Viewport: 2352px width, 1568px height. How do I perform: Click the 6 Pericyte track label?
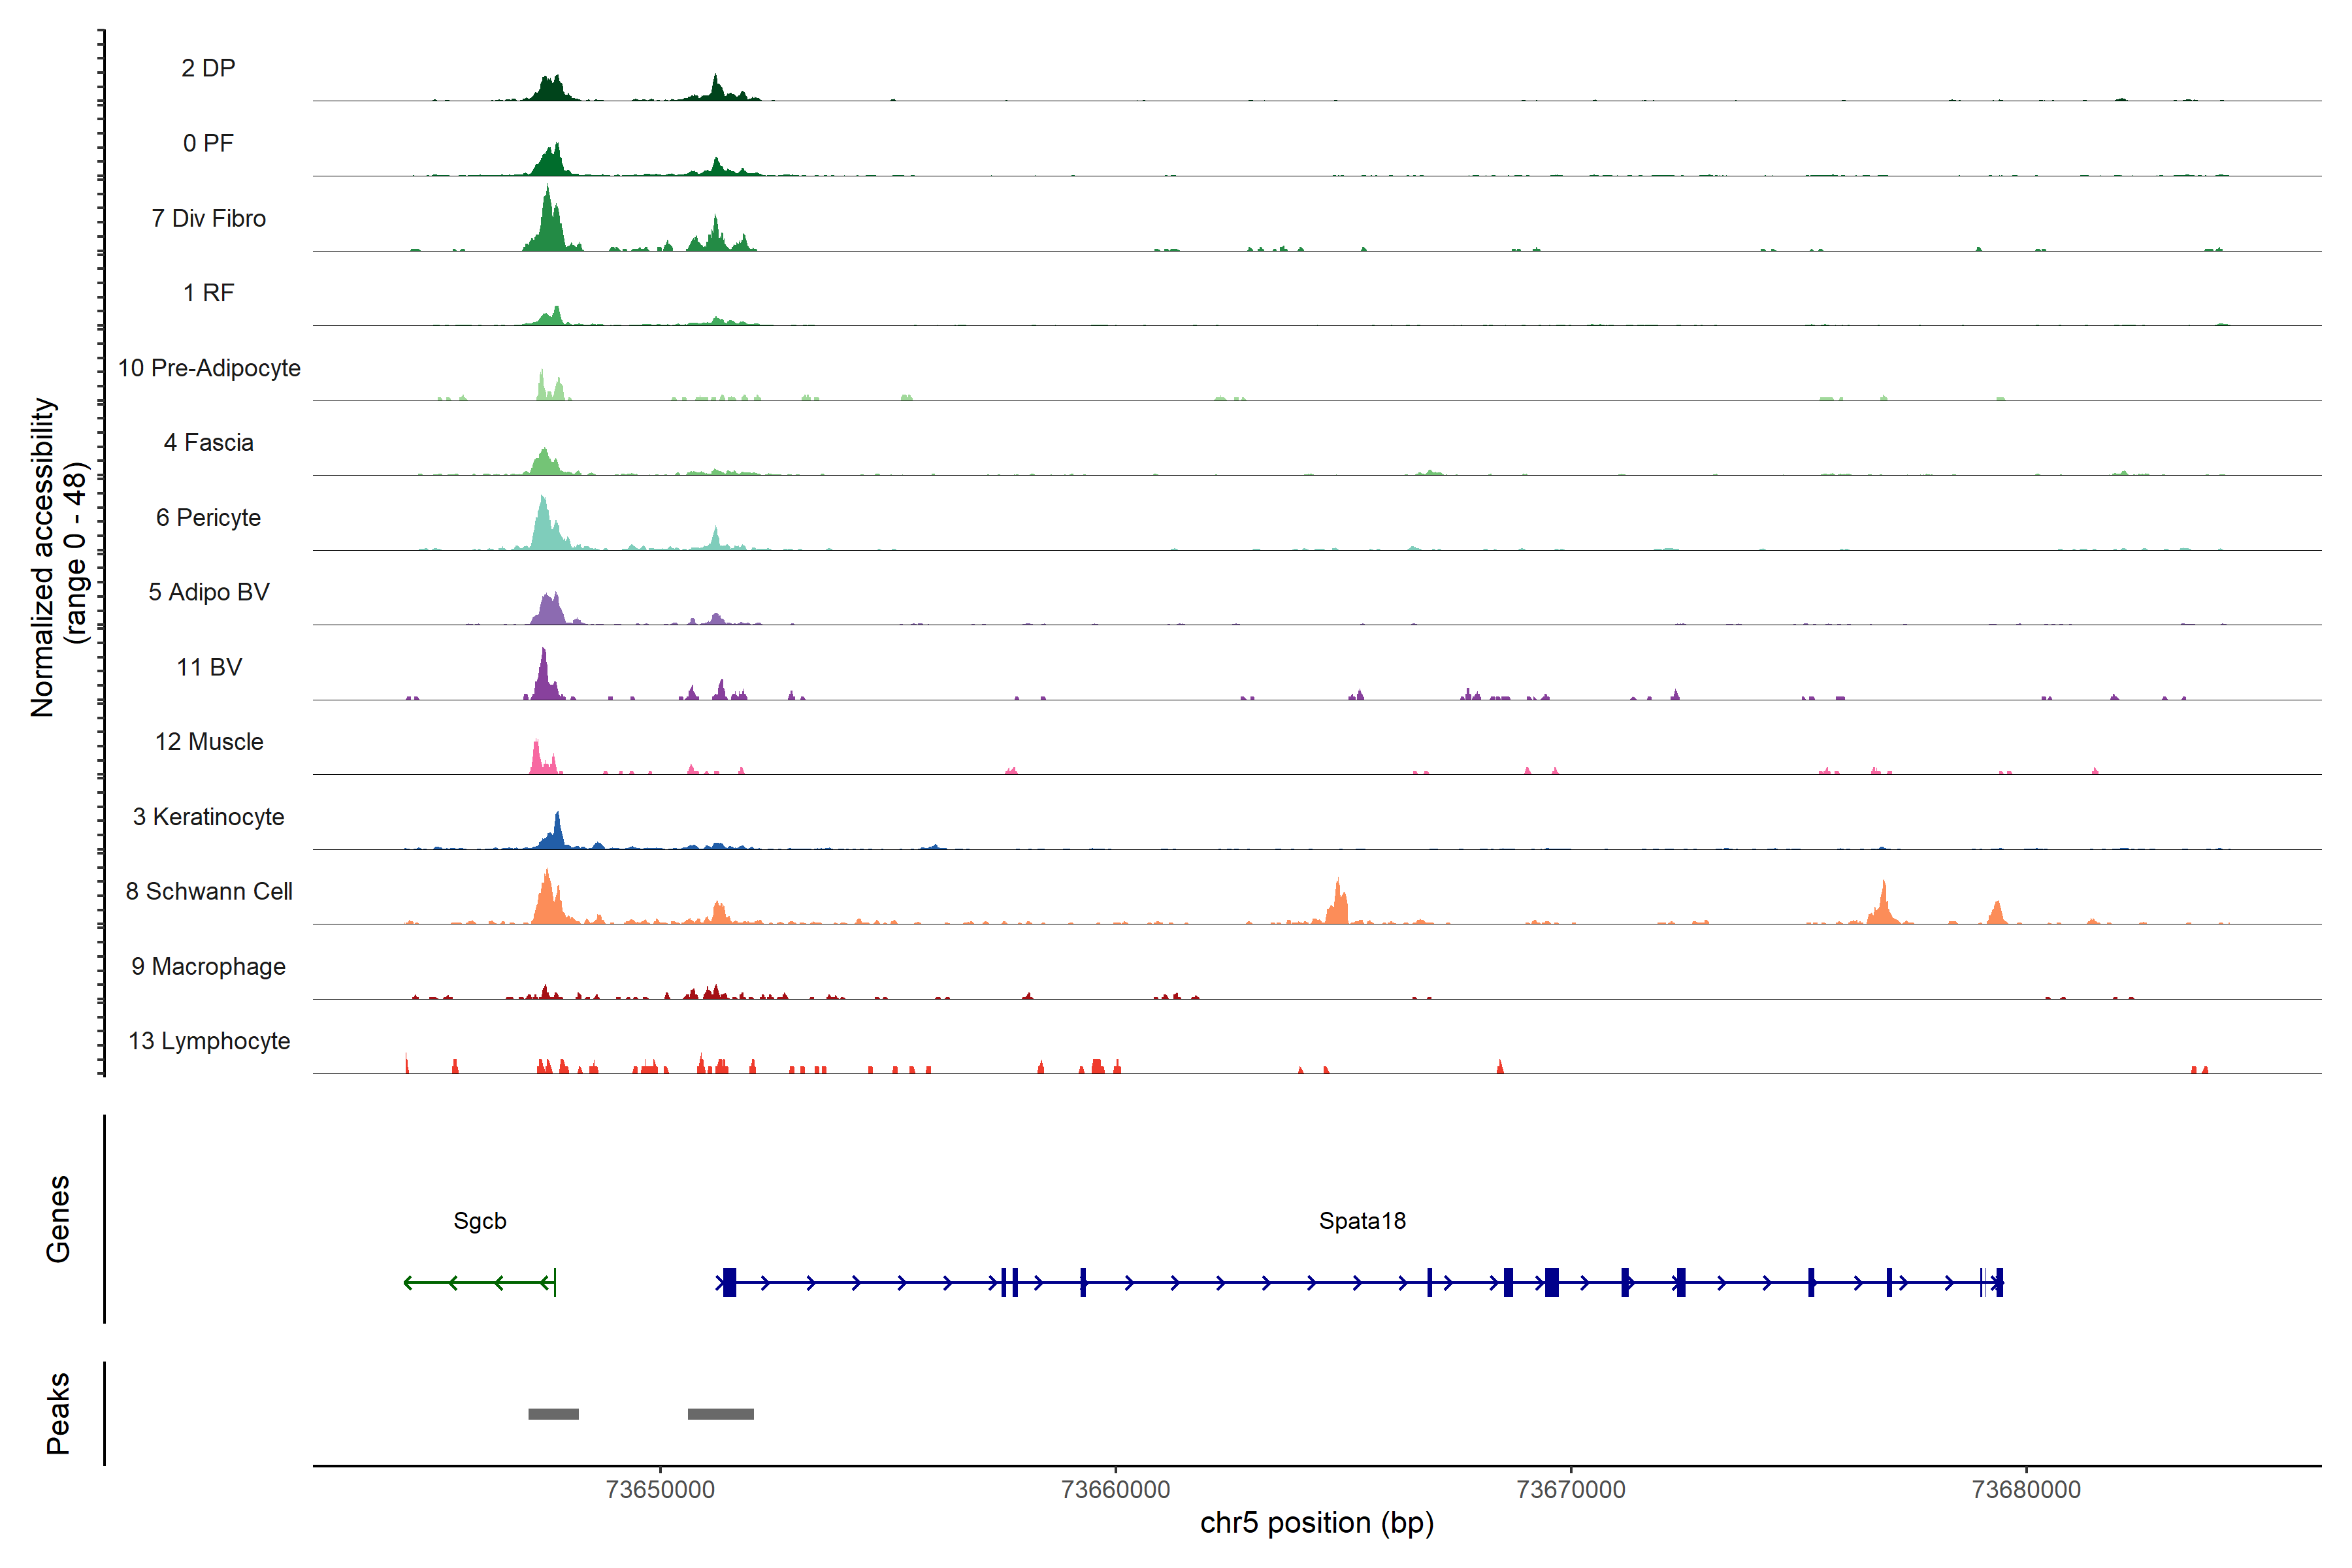coord(208,517)
